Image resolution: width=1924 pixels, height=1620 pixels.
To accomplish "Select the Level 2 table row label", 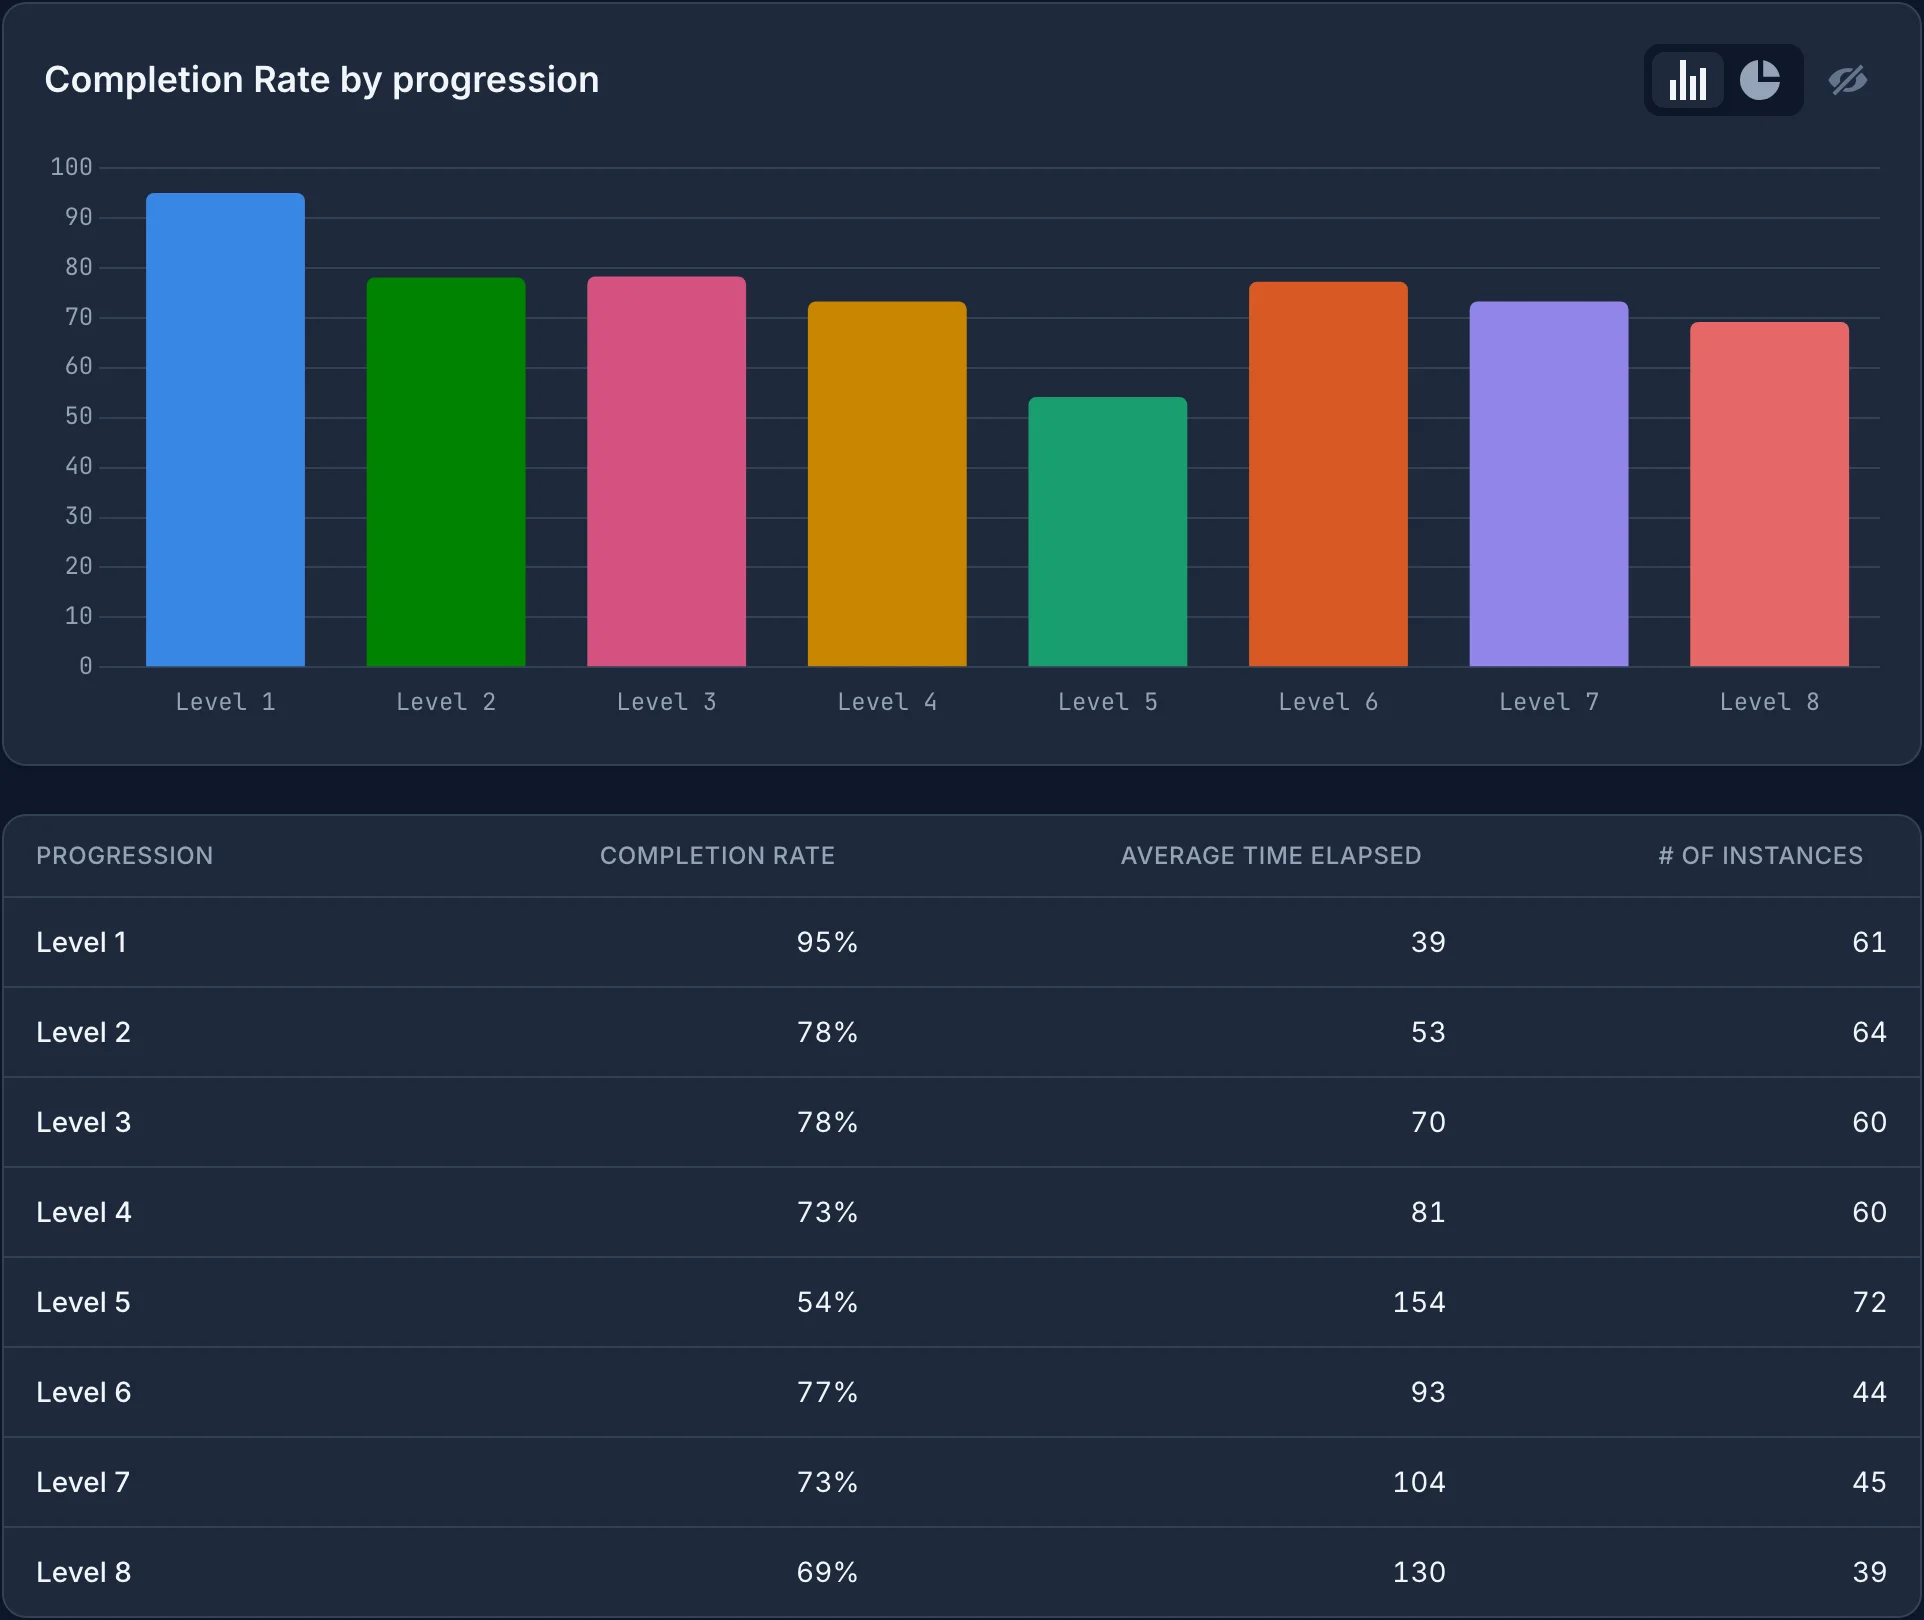I will [x=84, y=1032].
